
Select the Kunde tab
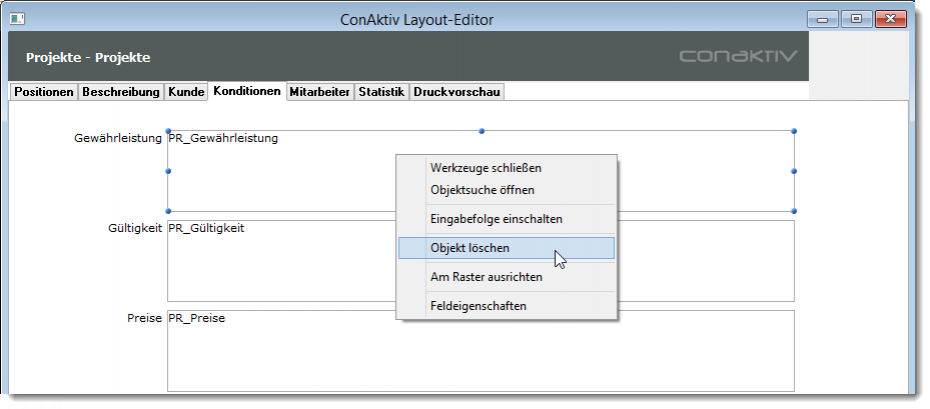pos(185,92)
